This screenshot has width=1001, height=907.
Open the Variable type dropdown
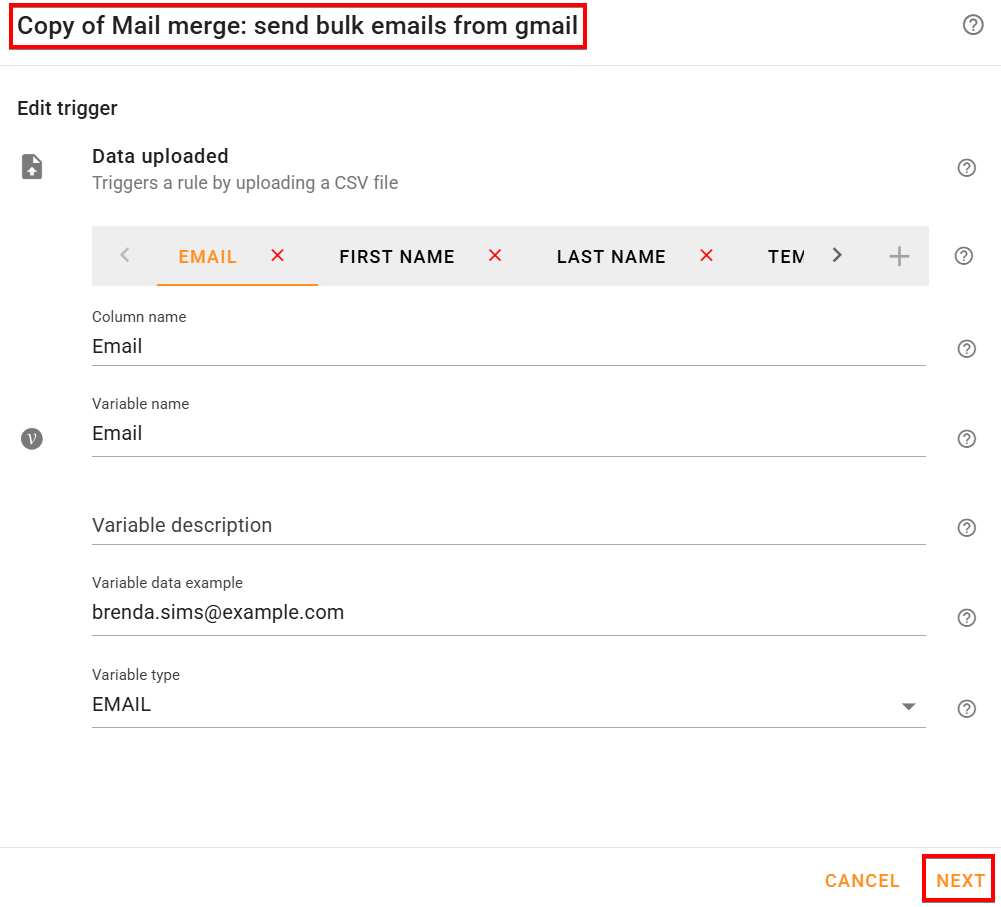click(908, 706)
